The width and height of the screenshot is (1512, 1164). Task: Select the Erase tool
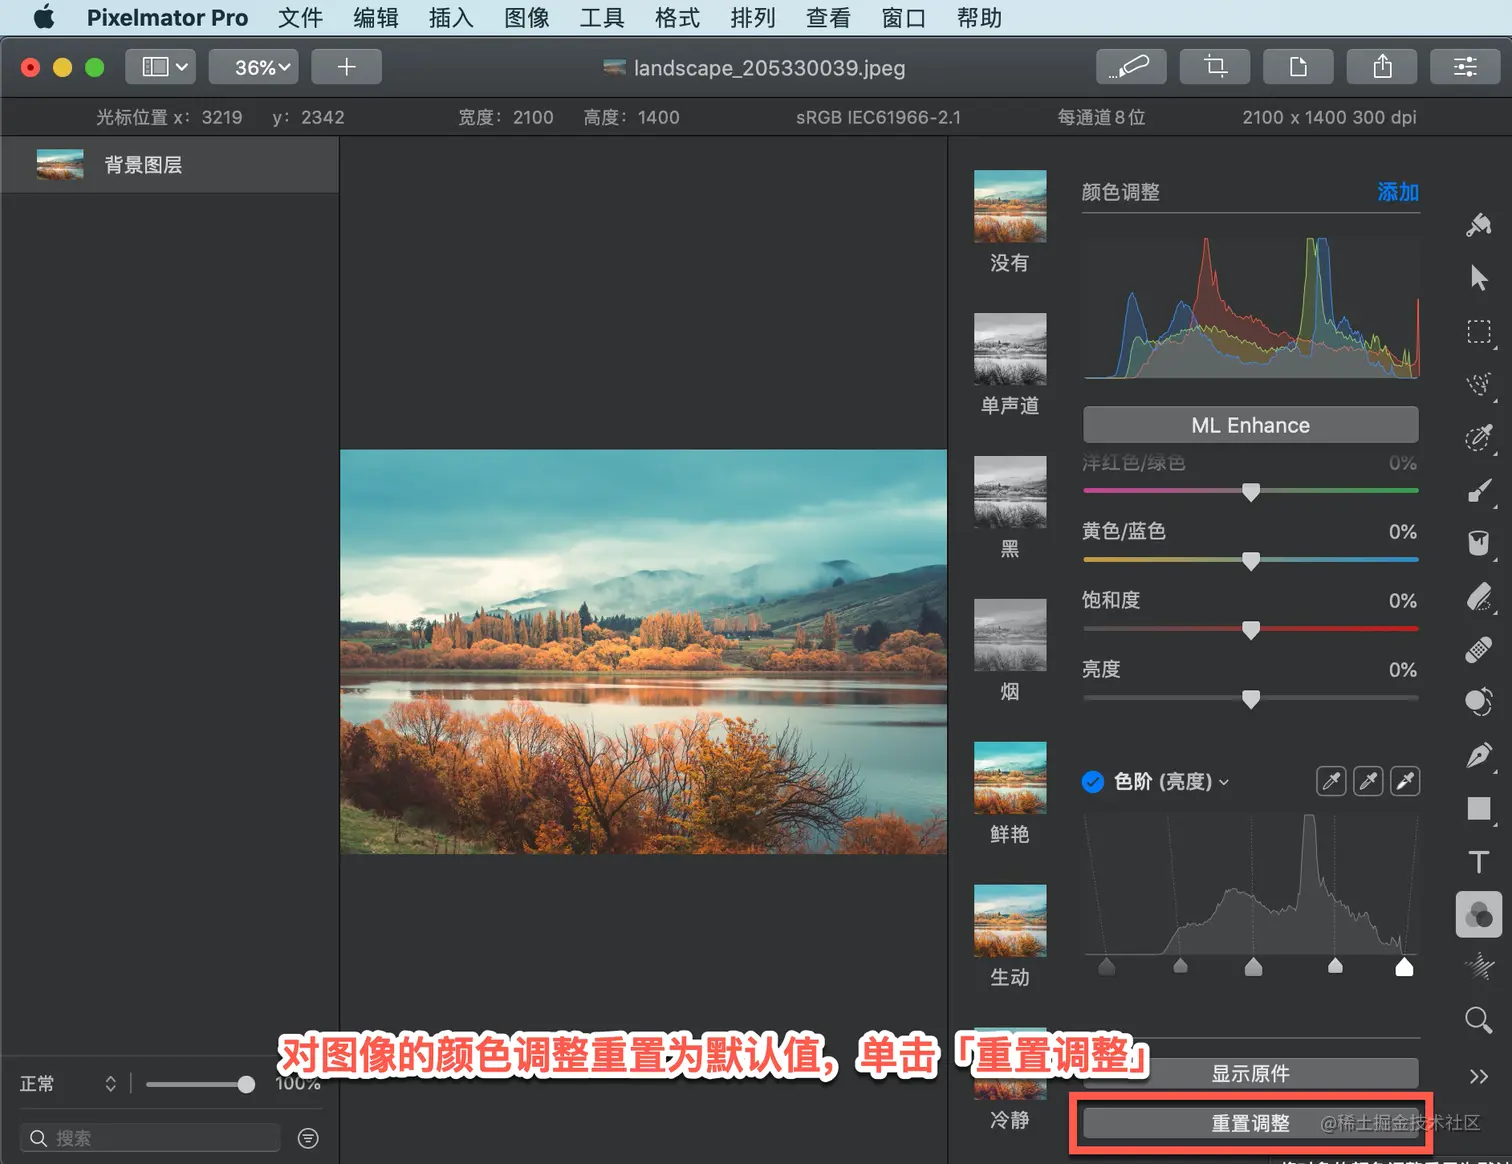pyautogui.click(x=1479, y=596)
